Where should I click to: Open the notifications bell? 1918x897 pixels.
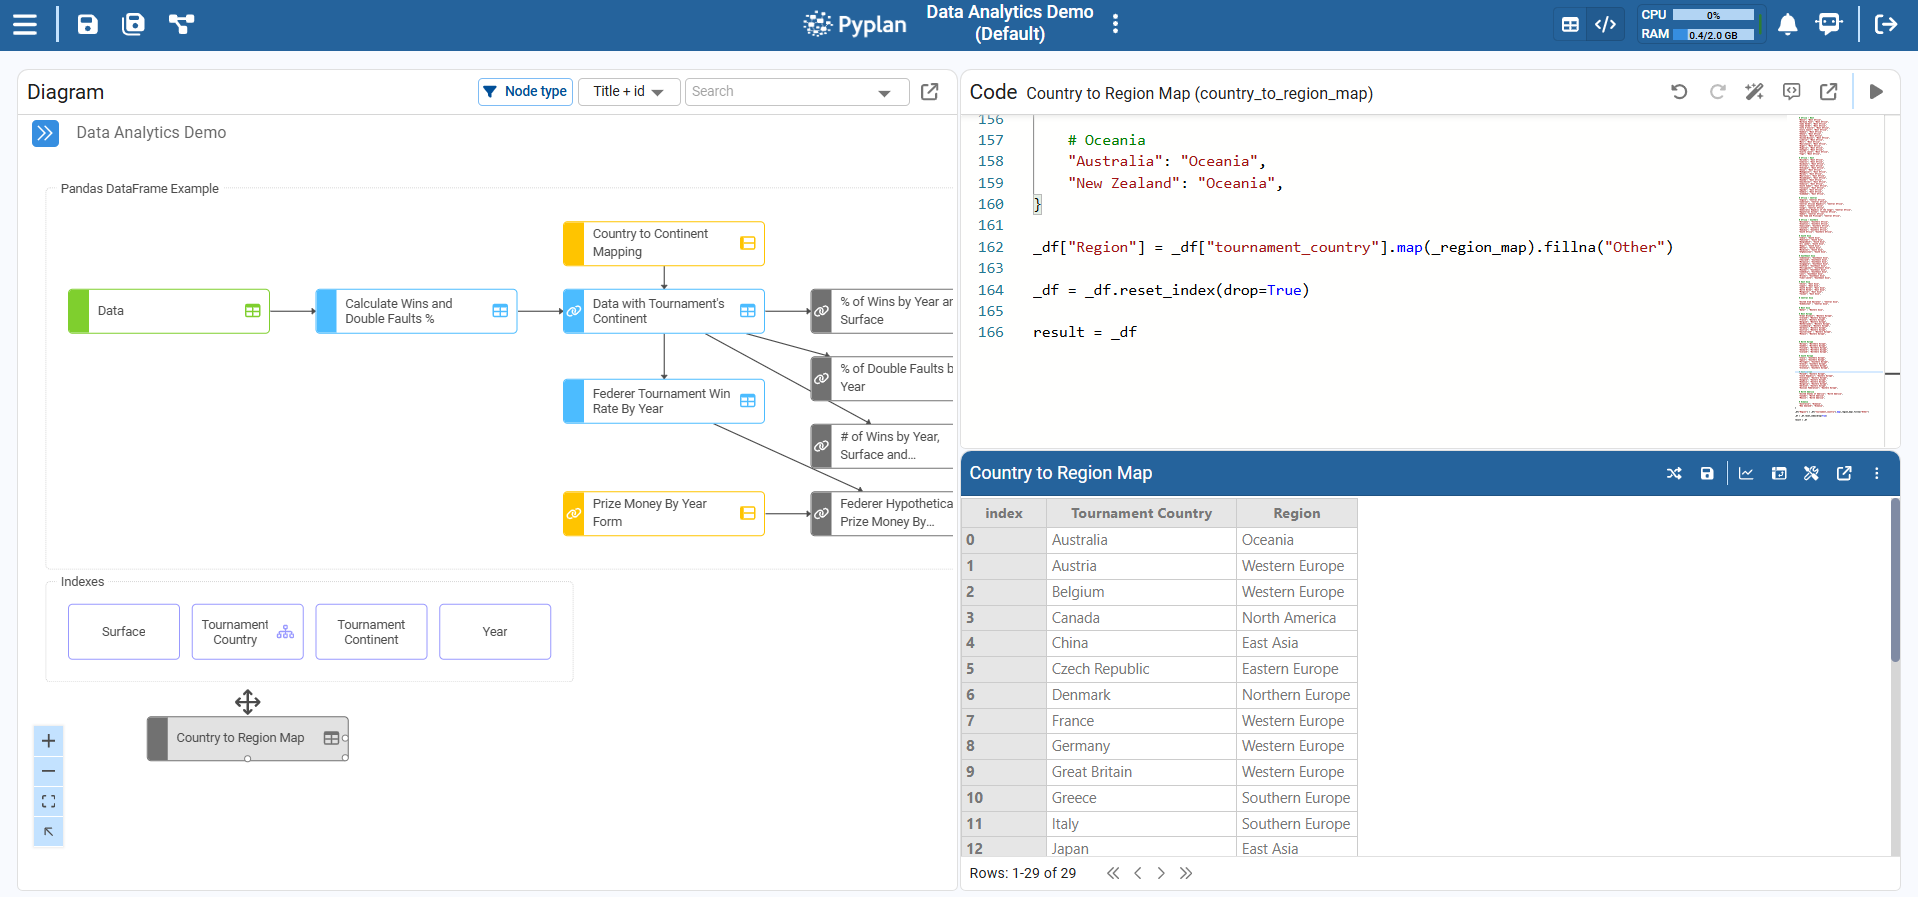[x=1787, y=24]
